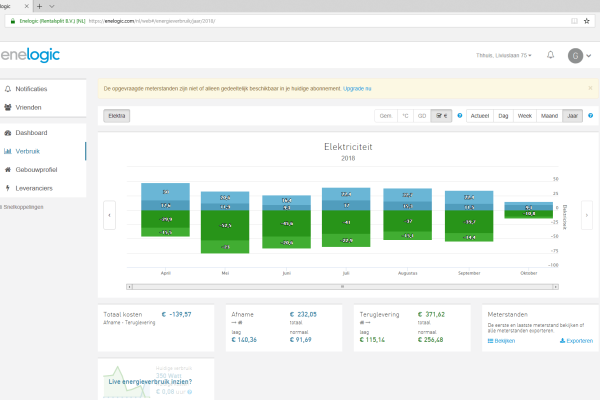This screenshot has width=600, height=400.
Task: Toggle the euro cost display mode
Action: (440, 116)
